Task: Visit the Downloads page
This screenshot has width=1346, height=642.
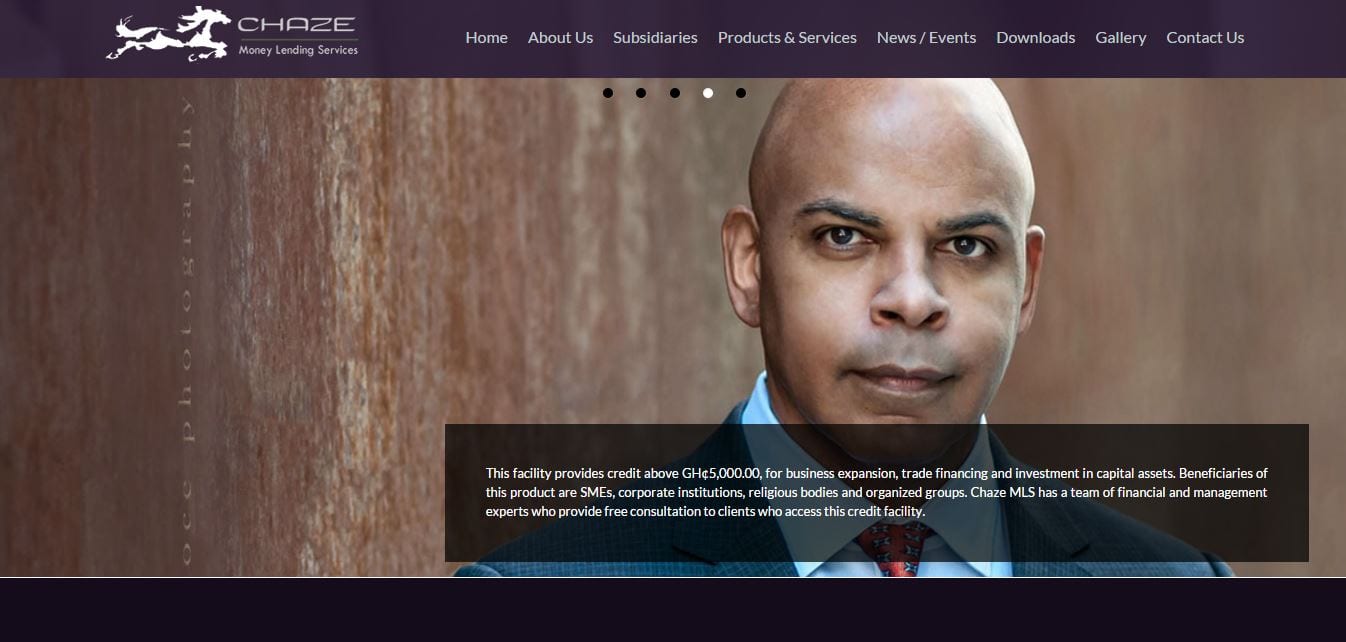Action: click(x=1035, y=37)
